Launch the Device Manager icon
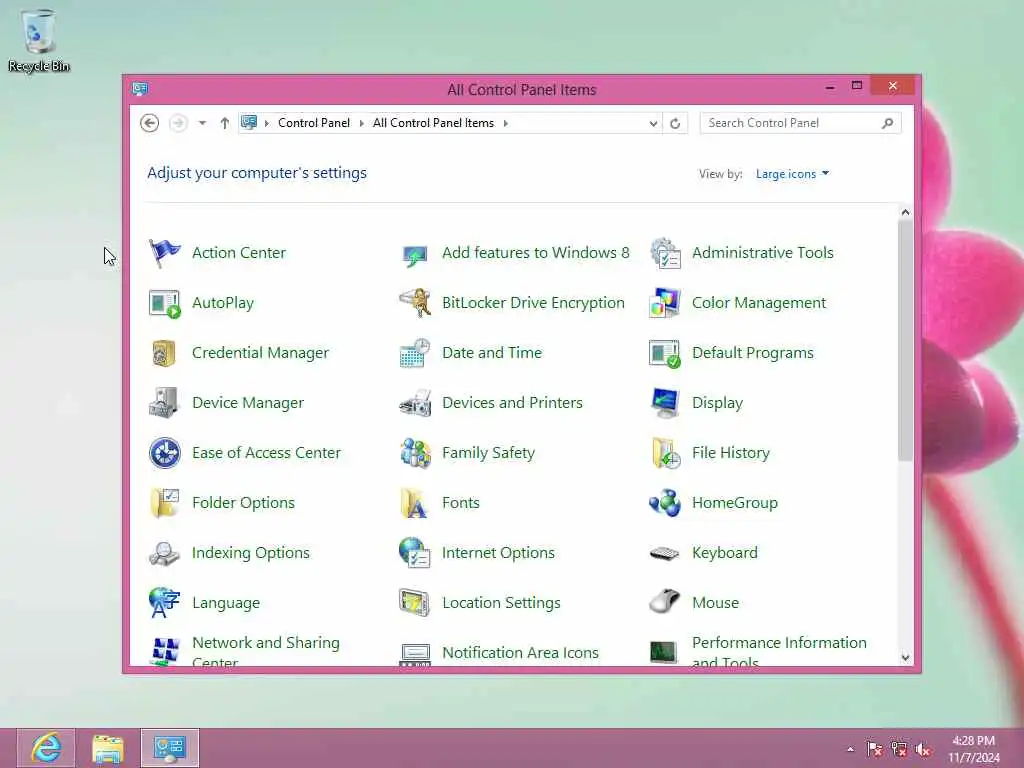 coord(164,403)
